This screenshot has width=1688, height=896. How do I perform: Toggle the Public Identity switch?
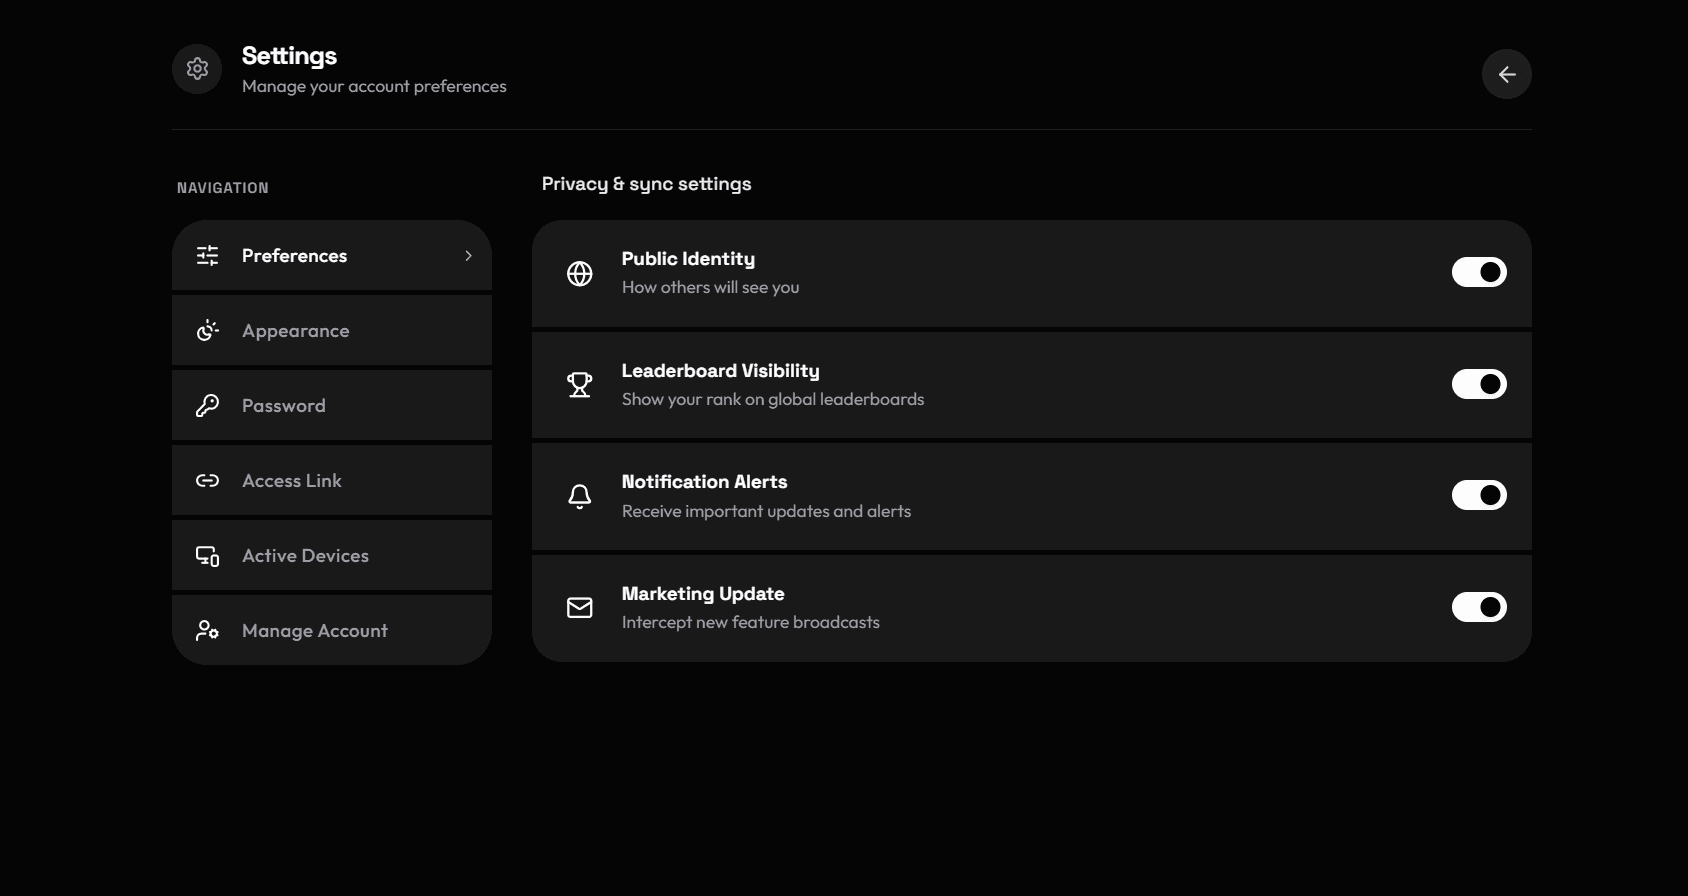click(x=1479, y=272)
